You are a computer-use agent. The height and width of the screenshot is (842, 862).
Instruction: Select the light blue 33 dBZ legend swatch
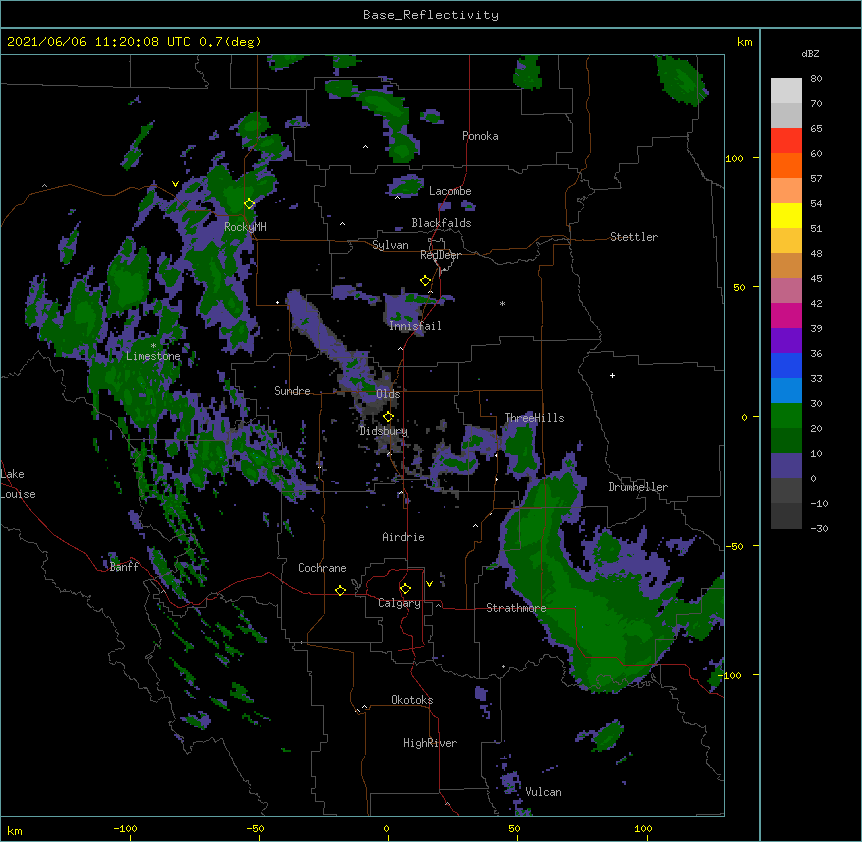click(786, 391)
